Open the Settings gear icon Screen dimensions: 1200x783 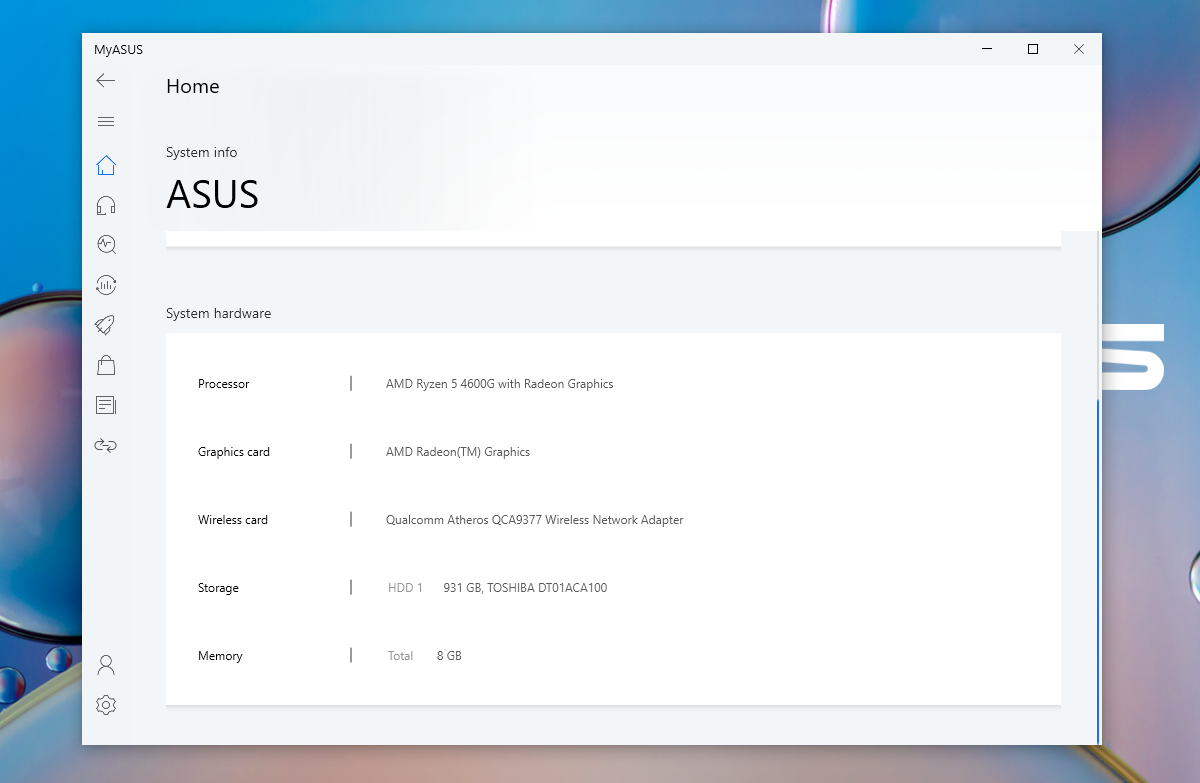click(106, 705)
